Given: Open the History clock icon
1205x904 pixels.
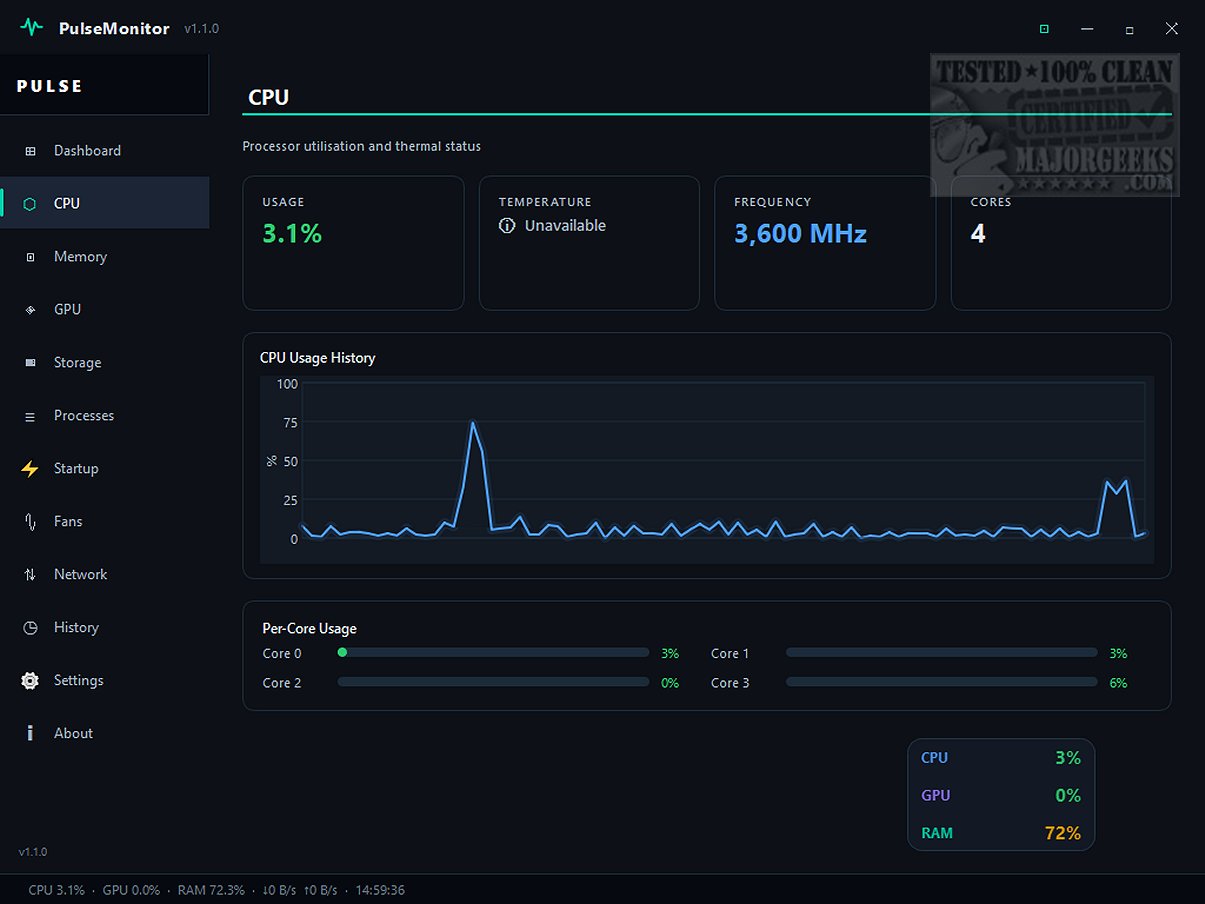Looking at the screenshot, I should coord(30,628).
